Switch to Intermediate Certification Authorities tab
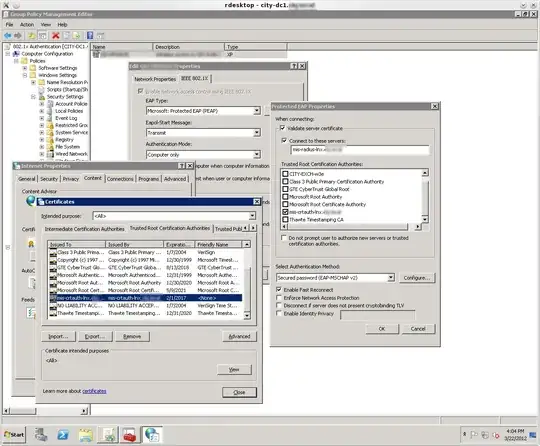 pos(85,229)
